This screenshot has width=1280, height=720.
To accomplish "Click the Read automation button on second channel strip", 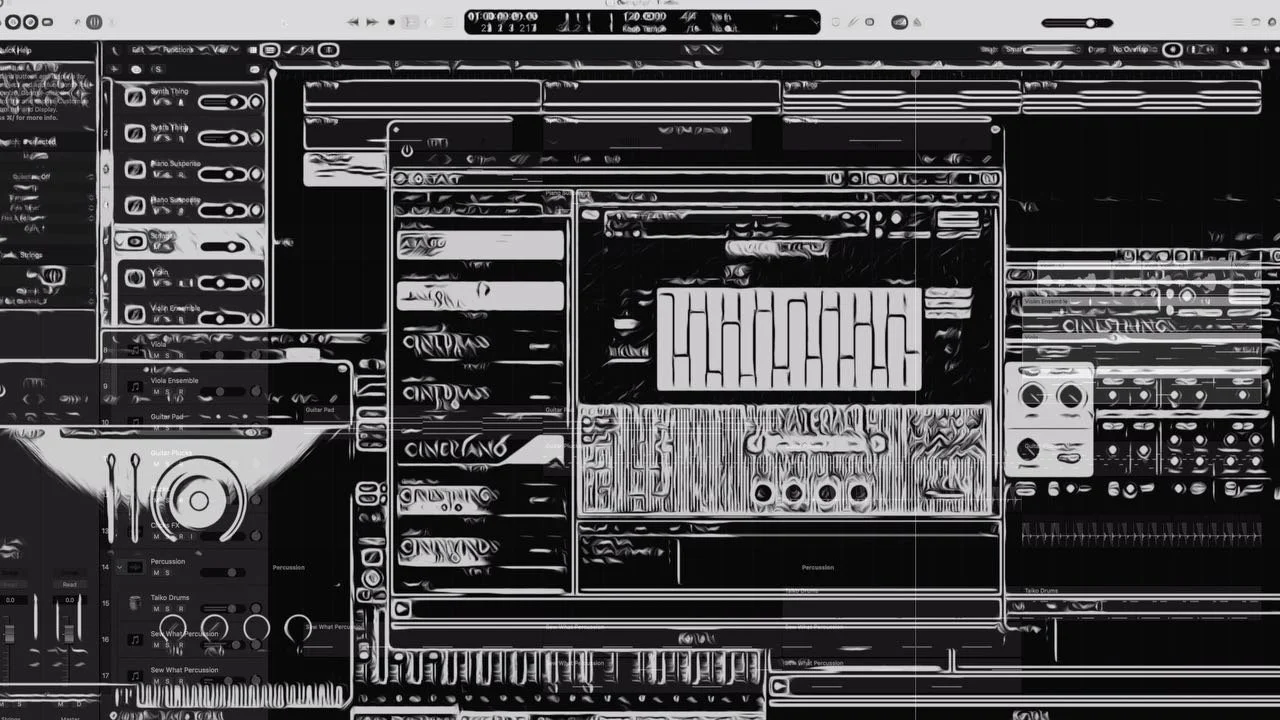I will pos(69,585).
